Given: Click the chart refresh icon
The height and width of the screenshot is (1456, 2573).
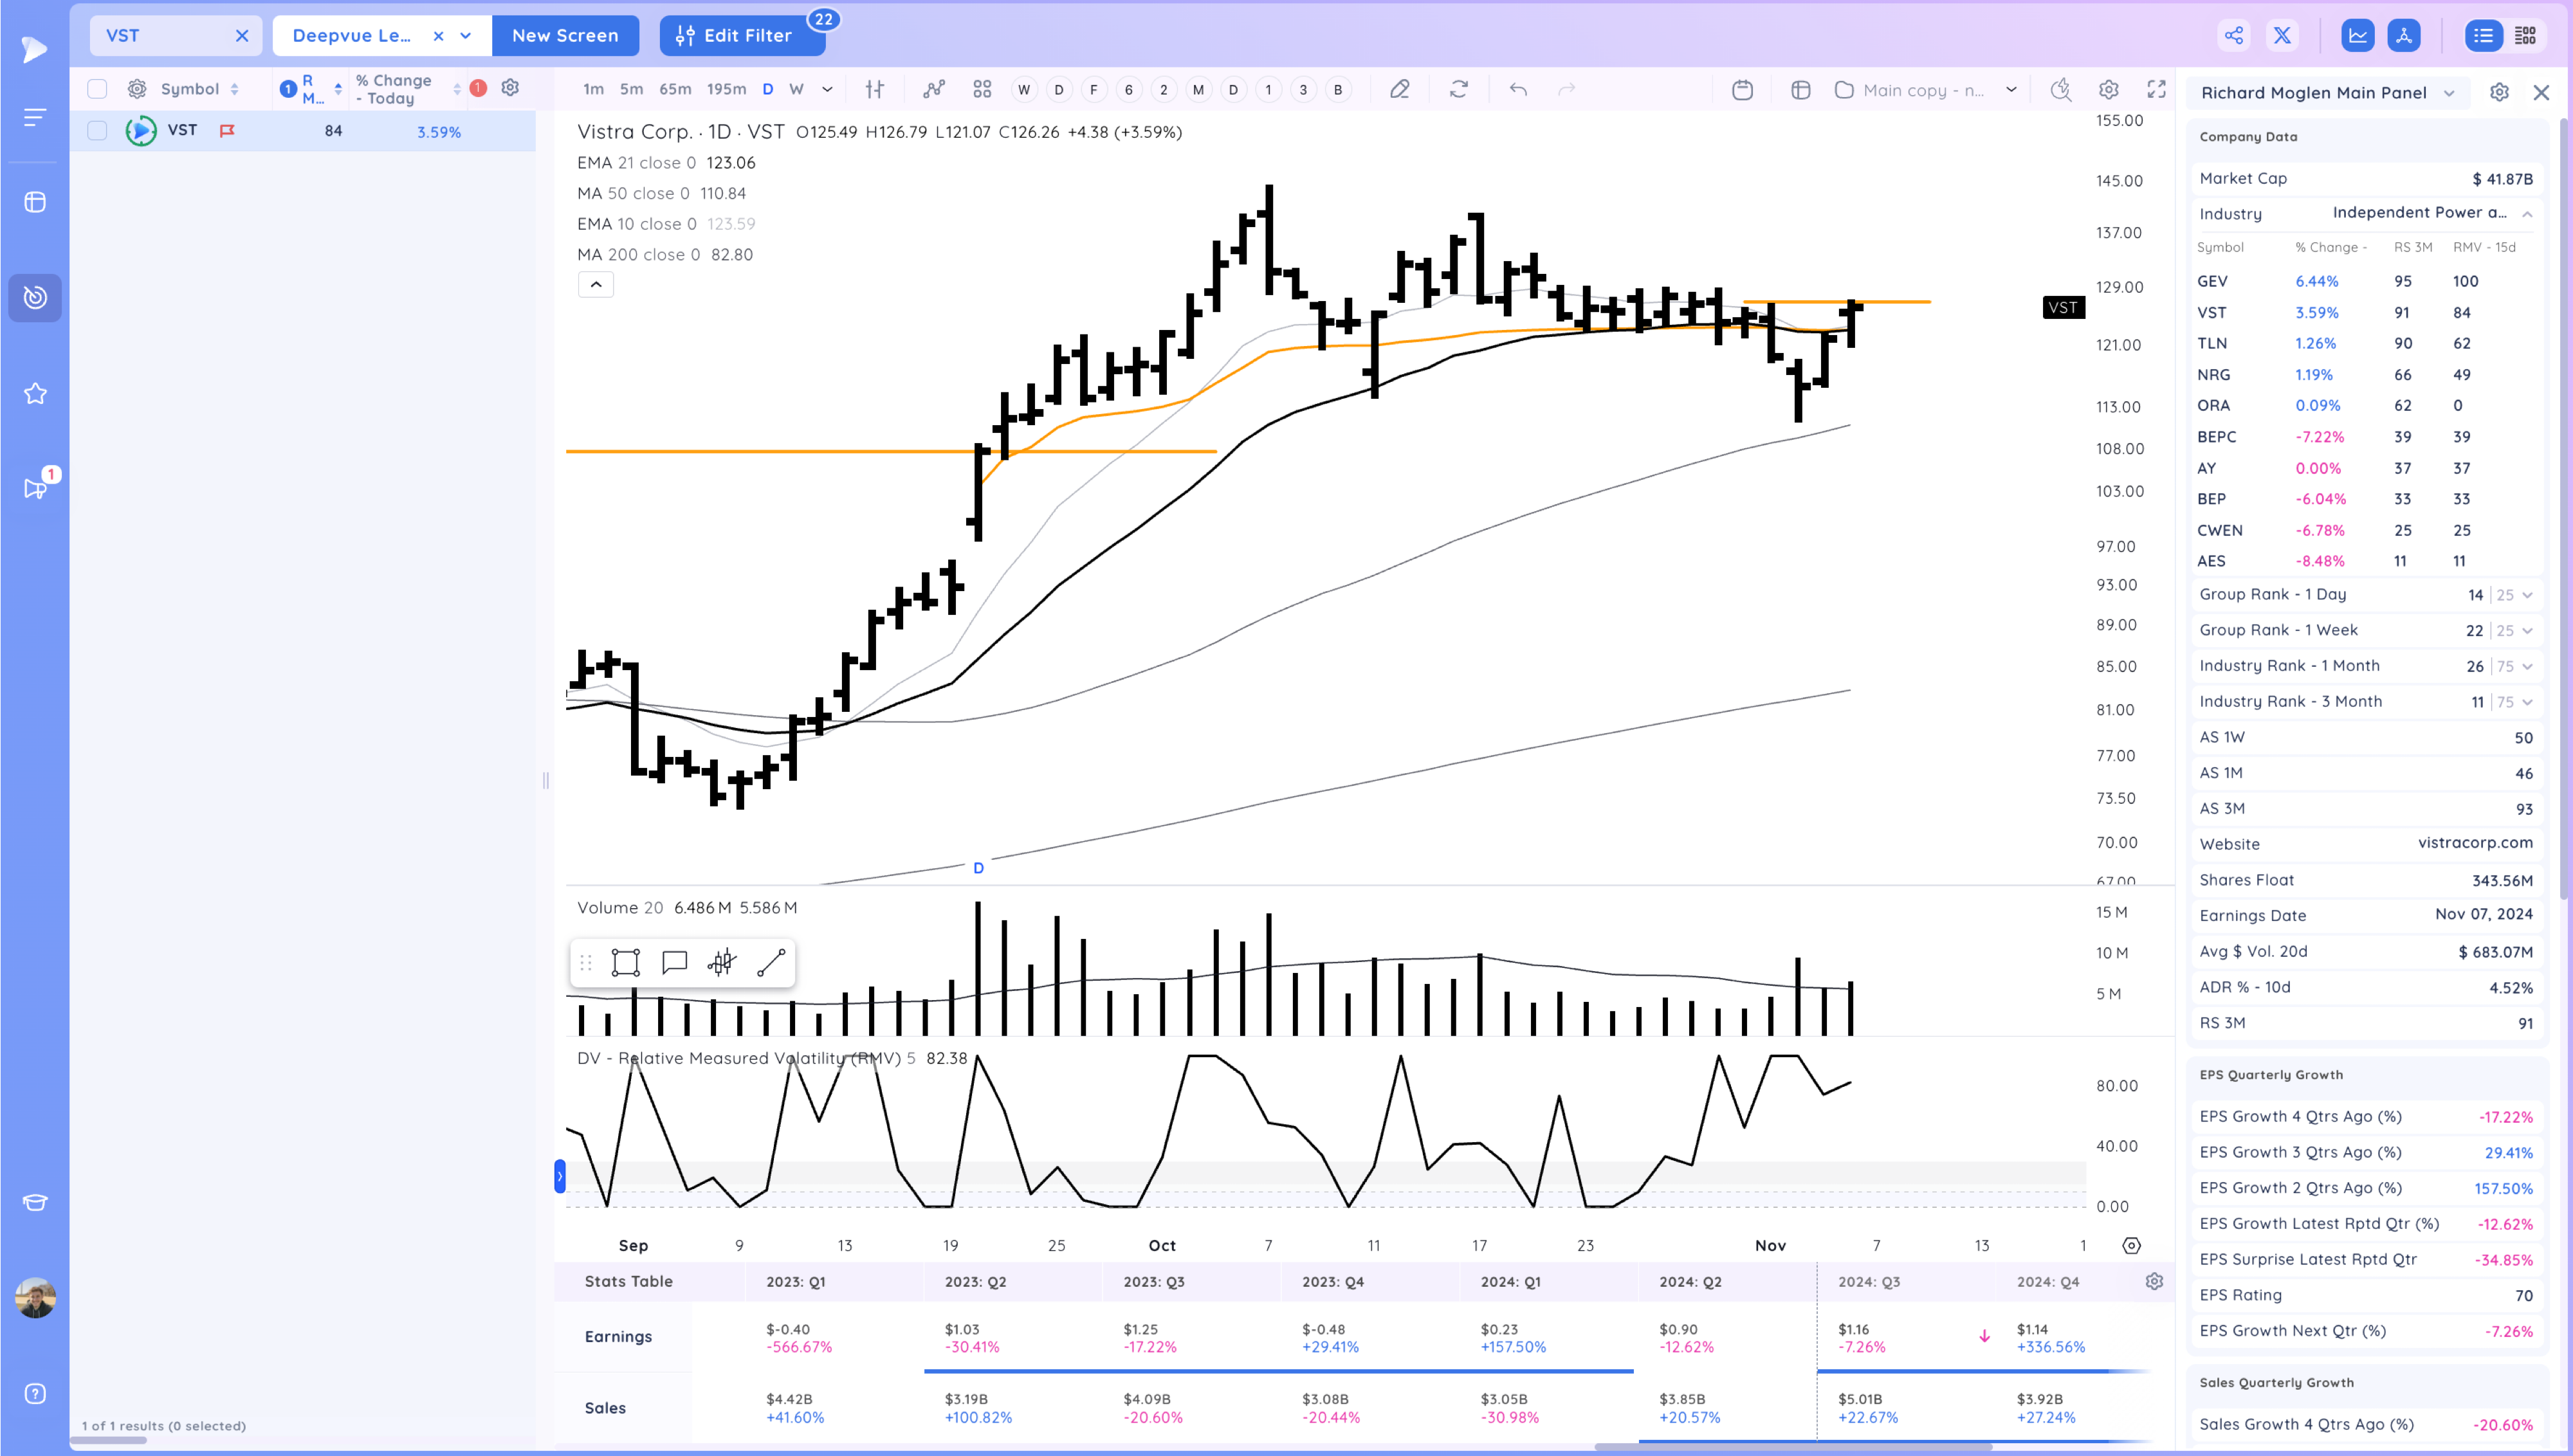Looking at the screenshot, I should coord(1458,90).
